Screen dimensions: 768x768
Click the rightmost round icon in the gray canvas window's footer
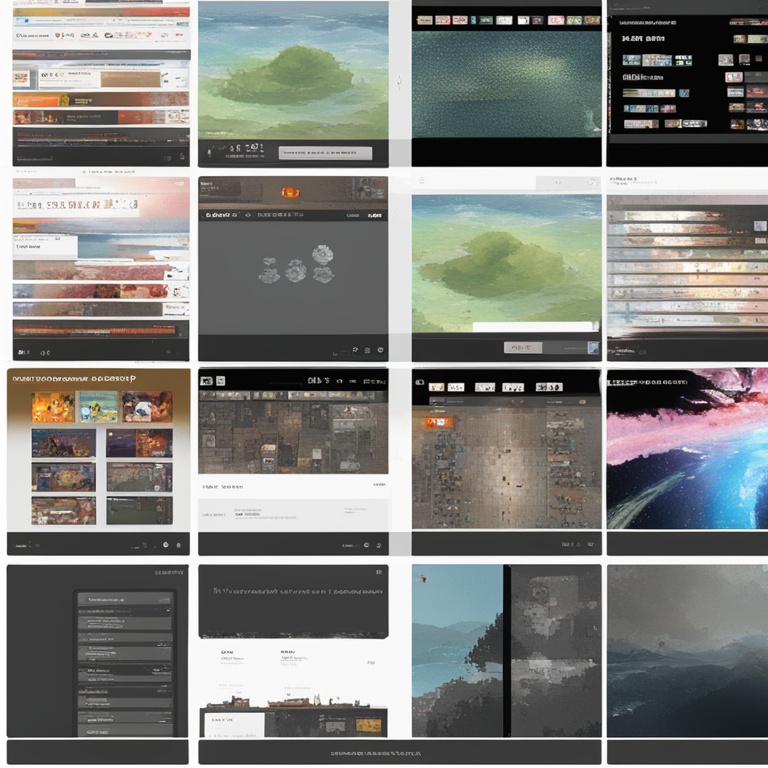click(x=380, y=350)
